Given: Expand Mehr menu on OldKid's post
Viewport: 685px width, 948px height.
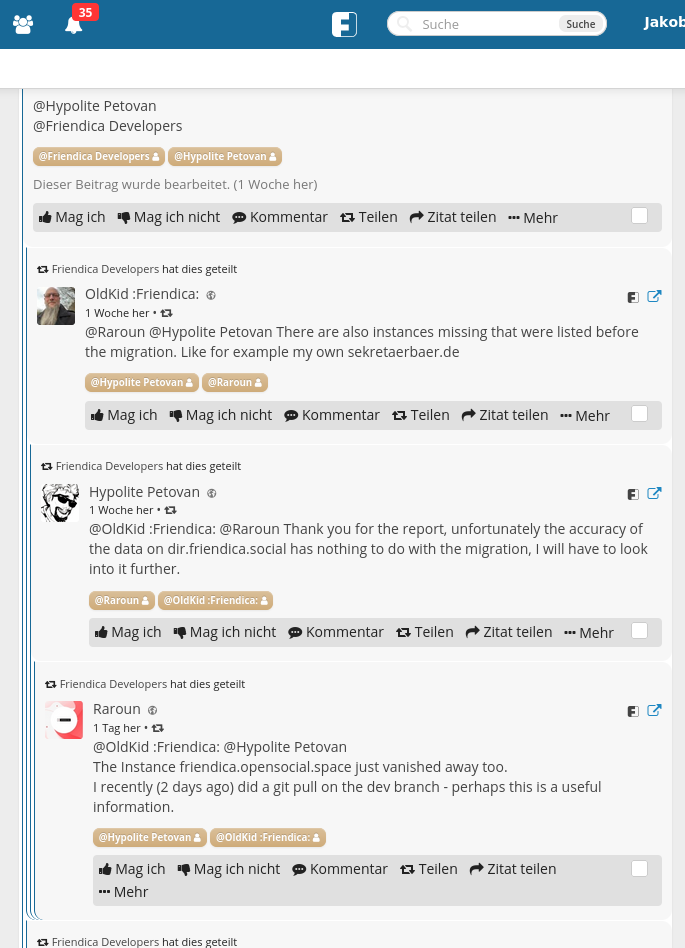Looking at the screenshot, I should coord(585,416).
